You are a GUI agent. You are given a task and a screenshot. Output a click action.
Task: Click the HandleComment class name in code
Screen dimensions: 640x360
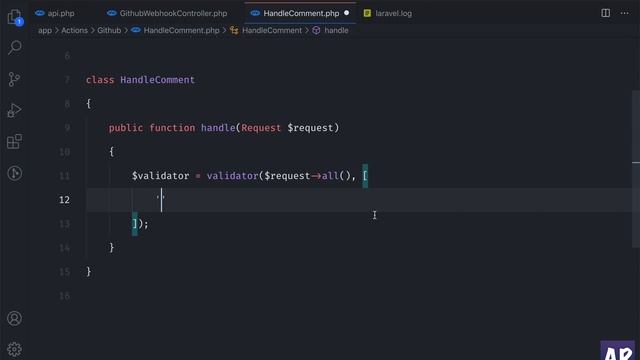tap(158, 80)
